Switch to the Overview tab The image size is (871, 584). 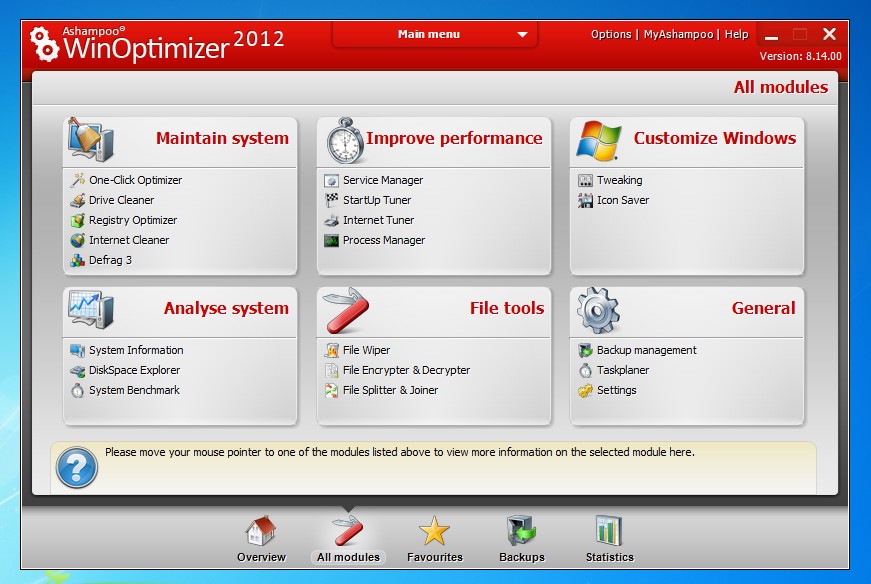tap(261, 540)
